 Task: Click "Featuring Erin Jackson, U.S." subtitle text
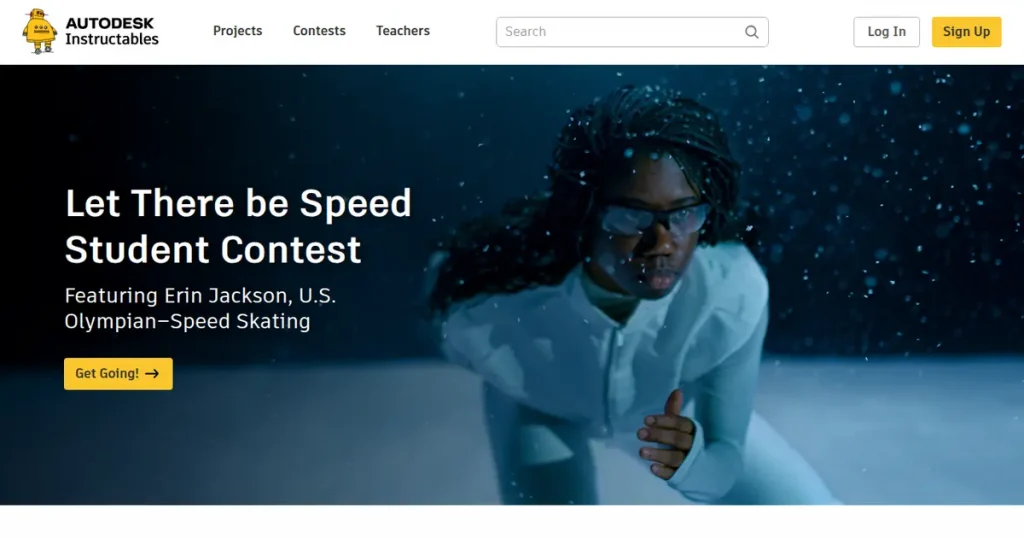200,296
